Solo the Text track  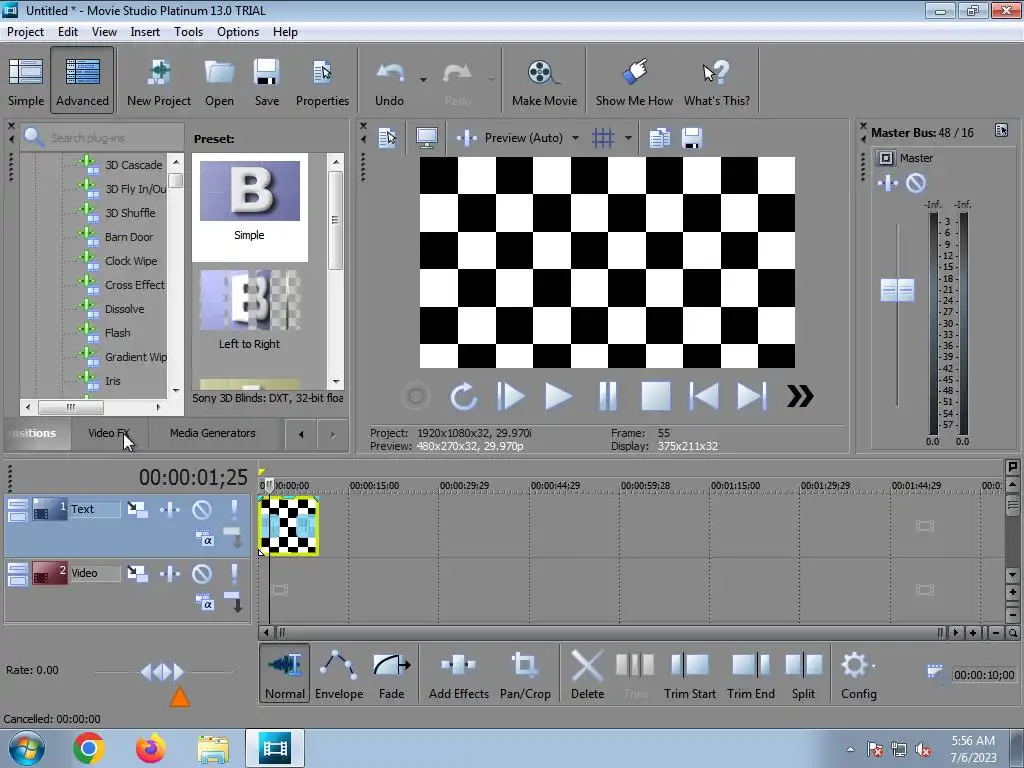[234, 509]
